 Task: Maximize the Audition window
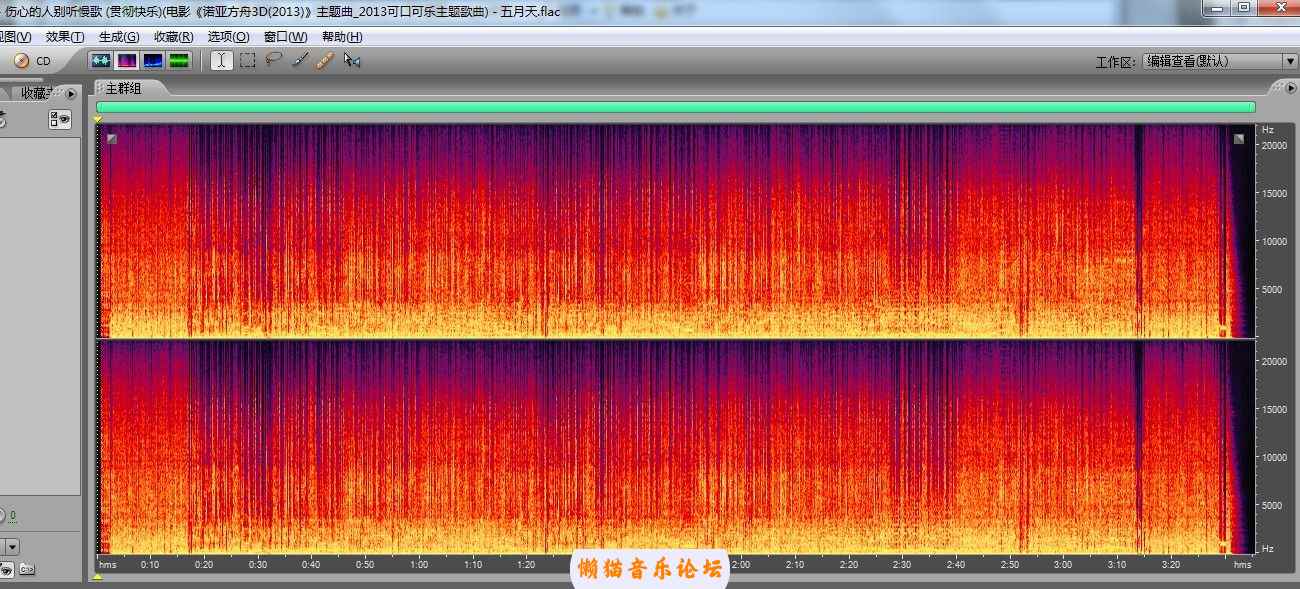click(1243, 7)
